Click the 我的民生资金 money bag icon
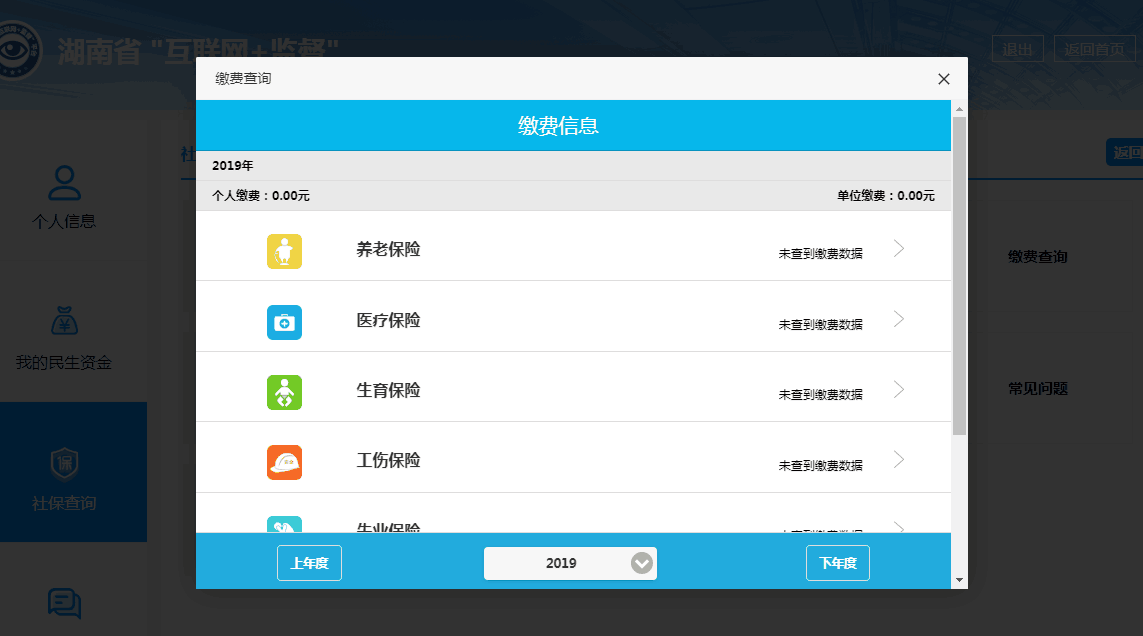 [x=64, y=323]
